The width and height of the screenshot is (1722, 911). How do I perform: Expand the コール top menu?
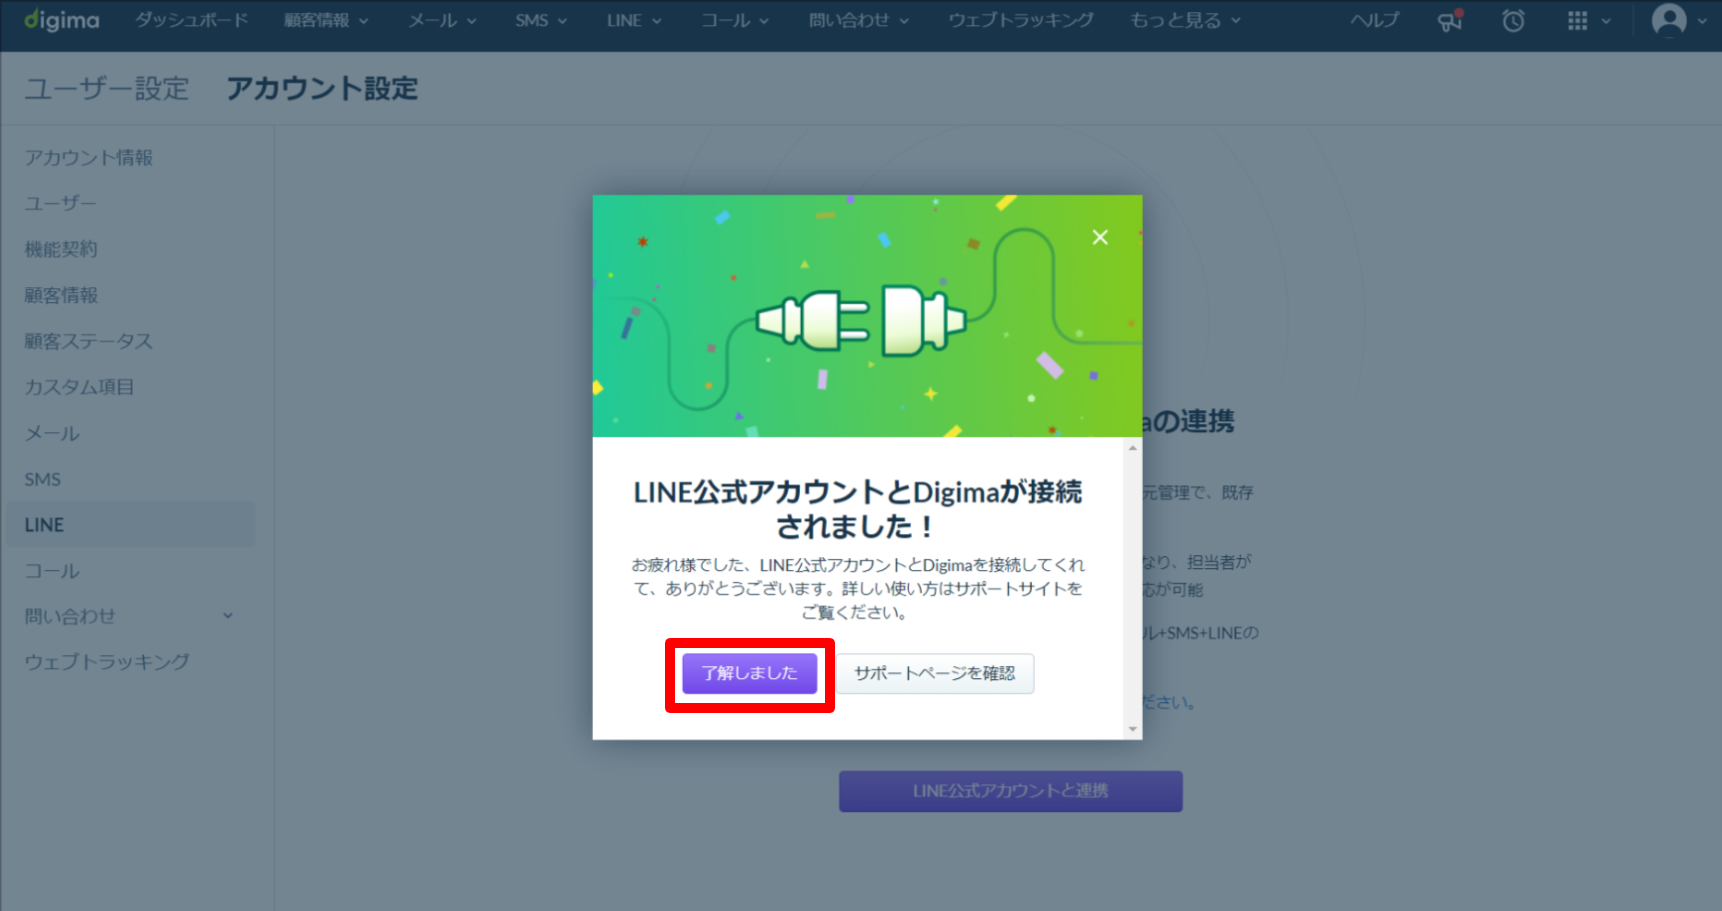pyautogui.click(x=735, y=20)
